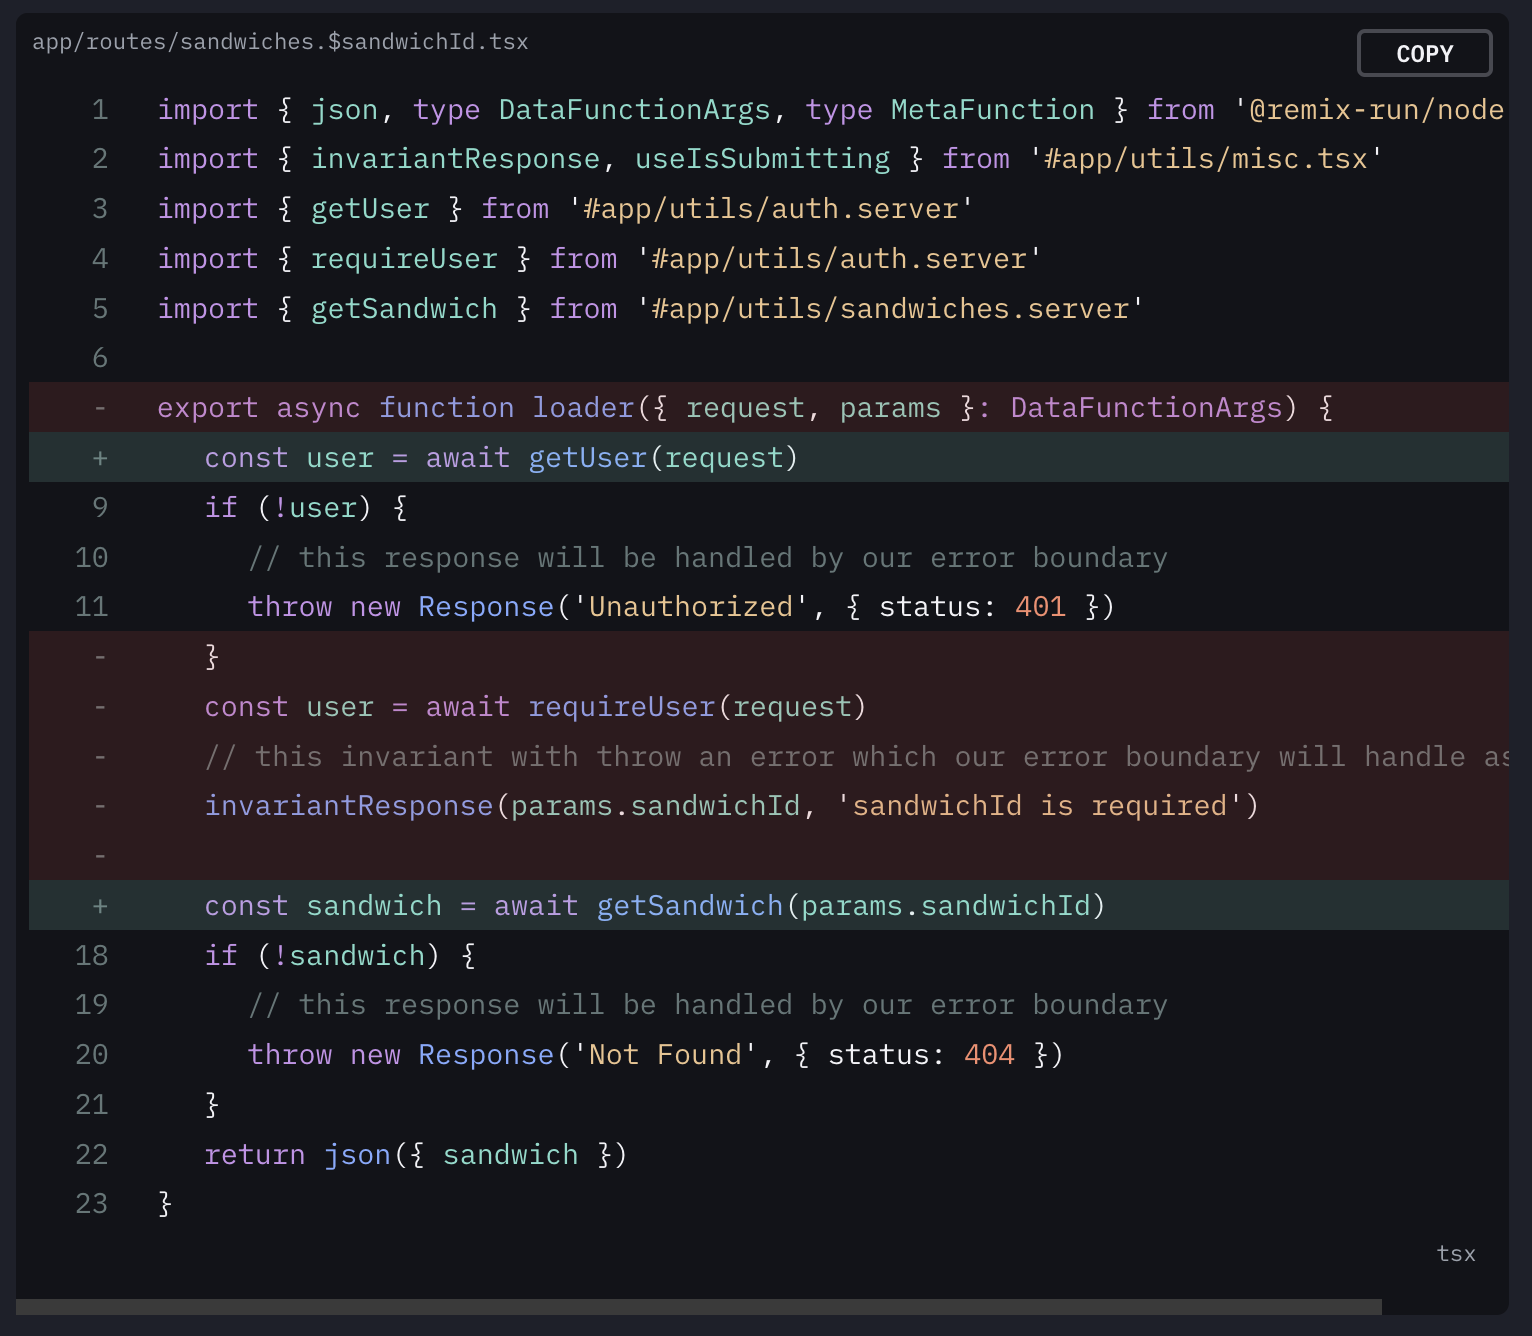Screen dimensions: 1532x1336
Task: Click the tsx language label
Action: click(x=1456, y=1253)
